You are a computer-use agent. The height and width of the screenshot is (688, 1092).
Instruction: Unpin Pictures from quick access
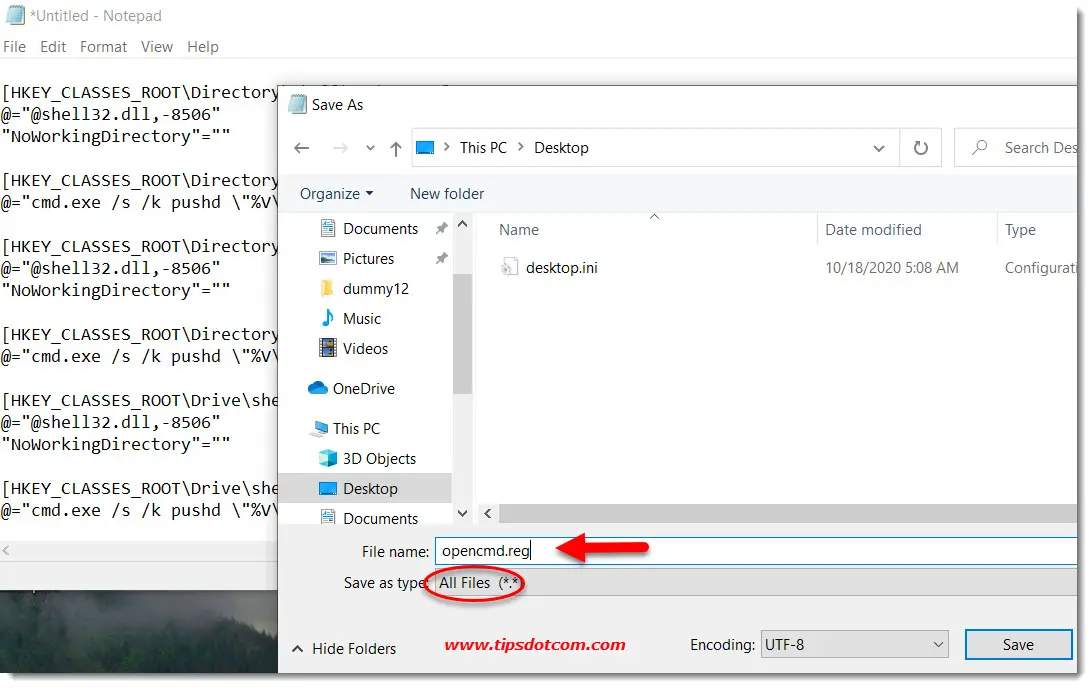click(440, 258)
